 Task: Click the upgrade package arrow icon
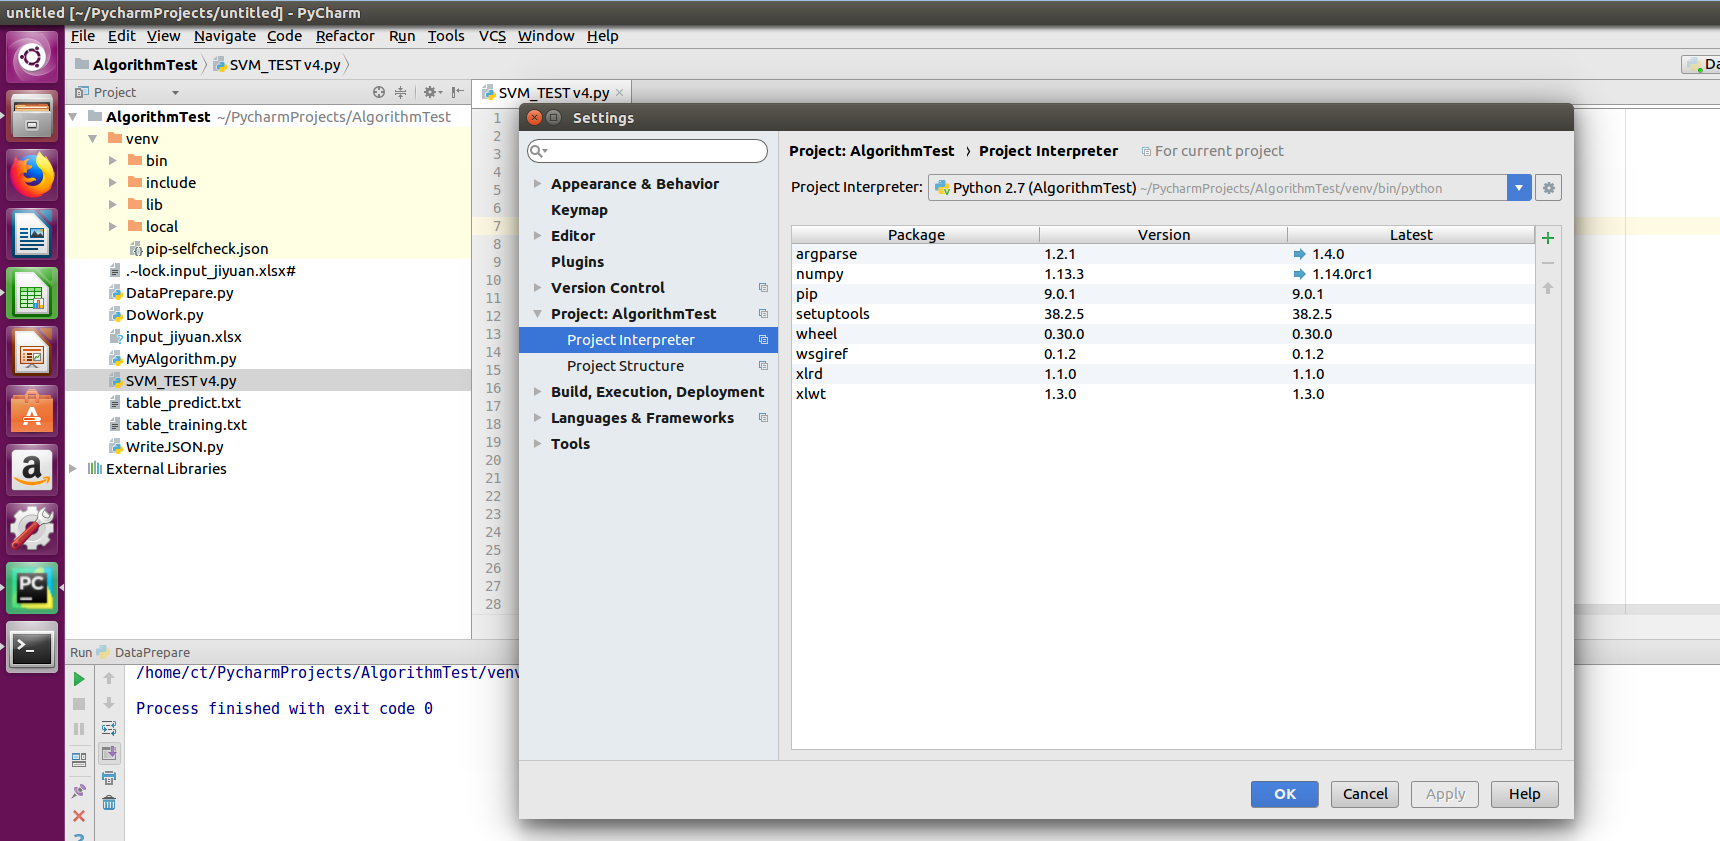[x=1548, y=288]
